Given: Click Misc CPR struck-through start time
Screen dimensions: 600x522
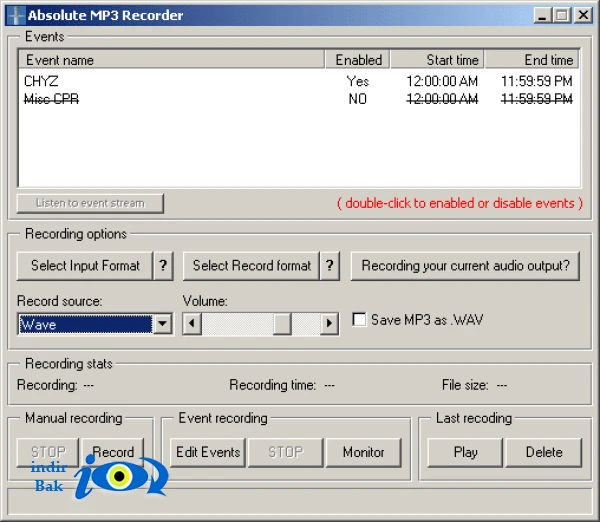Looking at the screenshot, I should click(x=442, y=99).
